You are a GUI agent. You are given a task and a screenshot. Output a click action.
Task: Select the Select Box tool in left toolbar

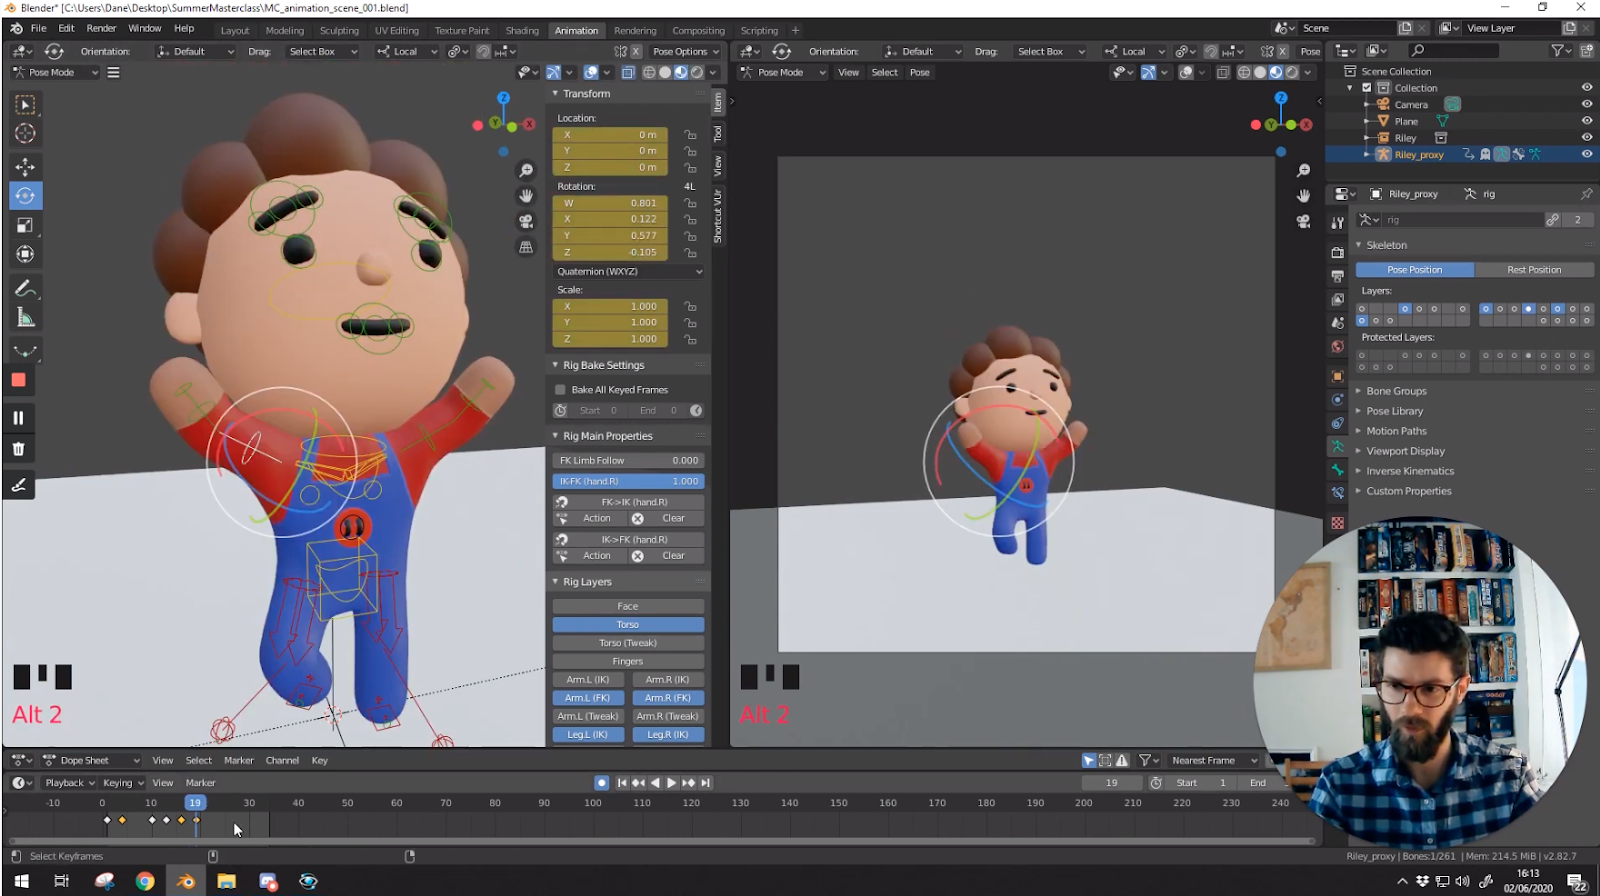[x=25, y=105]
